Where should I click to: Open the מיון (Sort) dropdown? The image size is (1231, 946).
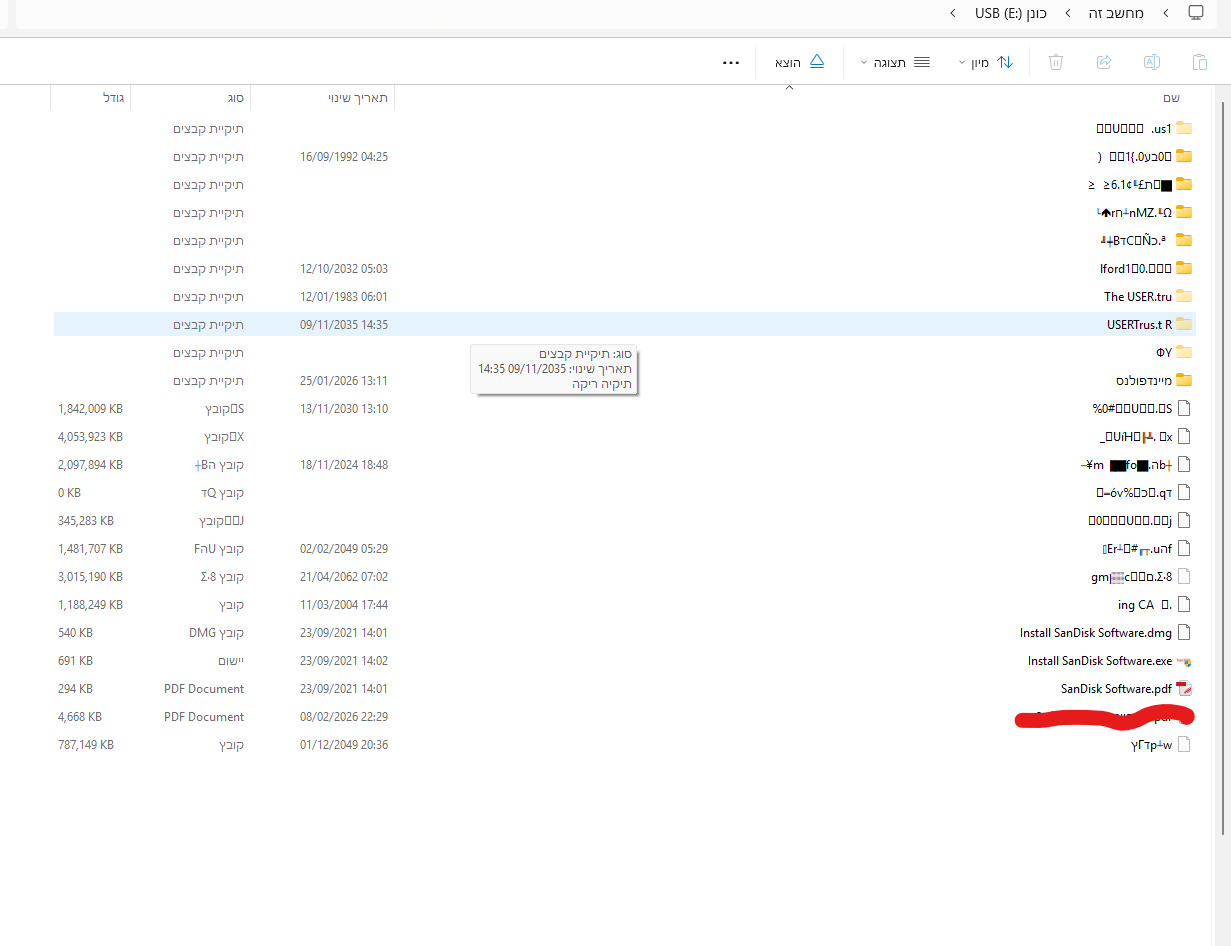click(x=986, y=62)
